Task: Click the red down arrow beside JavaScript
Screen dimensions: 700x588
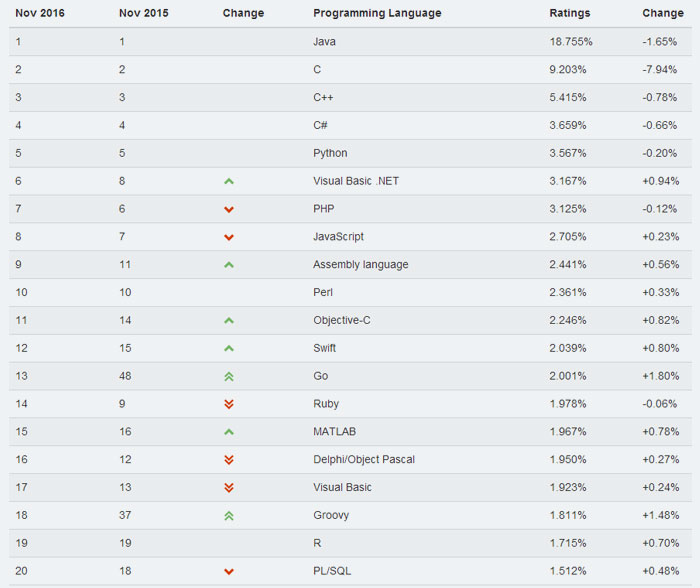Action: pyautogui.click(x=229, y=237)
